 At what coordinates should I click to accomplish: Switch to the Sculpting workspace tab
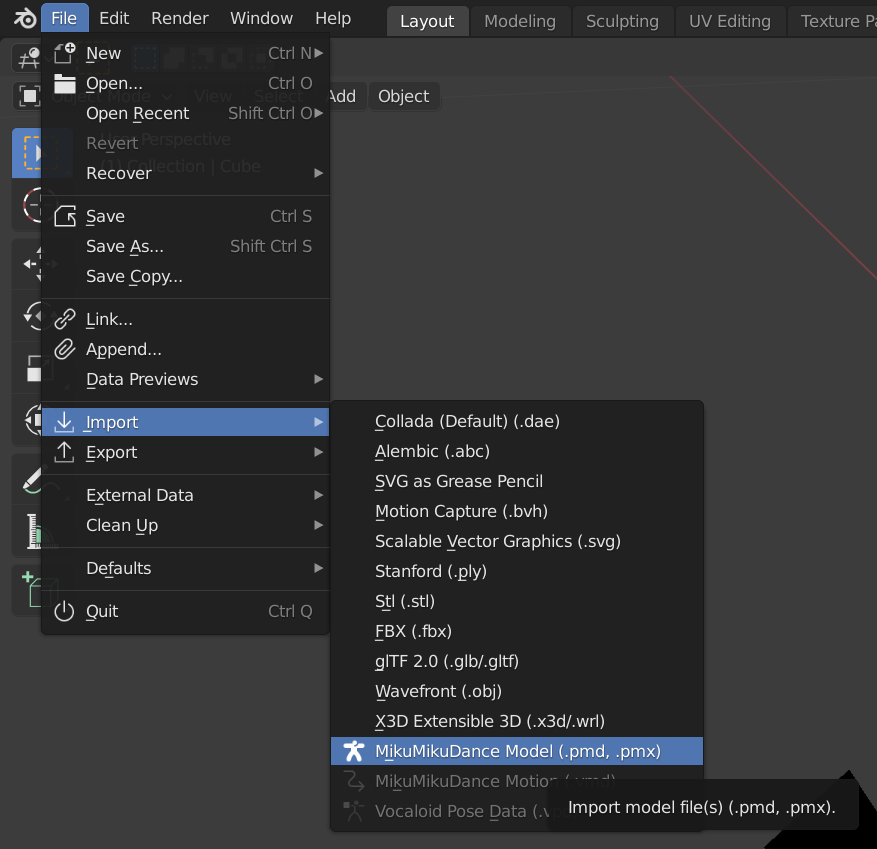tap(622, 21)
